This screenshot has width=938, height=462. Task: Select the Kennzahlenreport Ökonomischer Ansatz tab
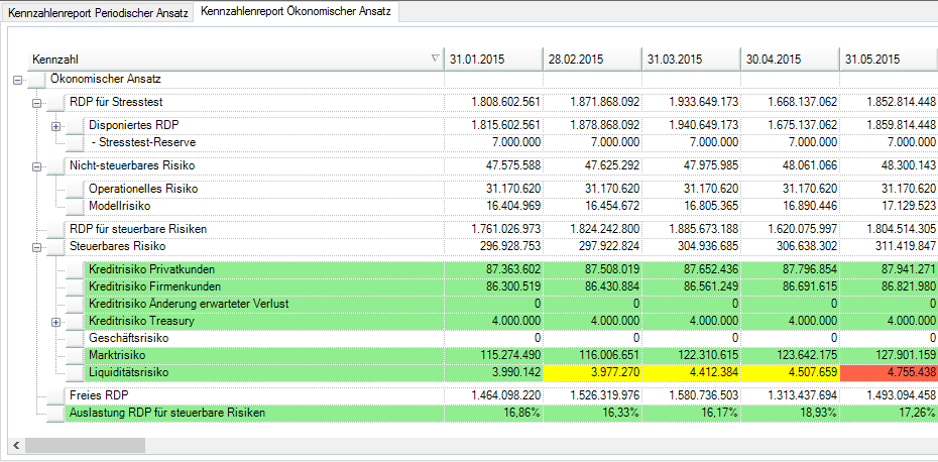point(294,12)
